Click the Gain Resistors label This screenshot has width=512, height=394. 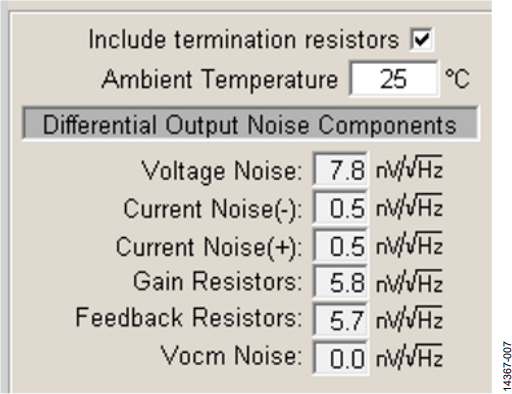[217, 281]
